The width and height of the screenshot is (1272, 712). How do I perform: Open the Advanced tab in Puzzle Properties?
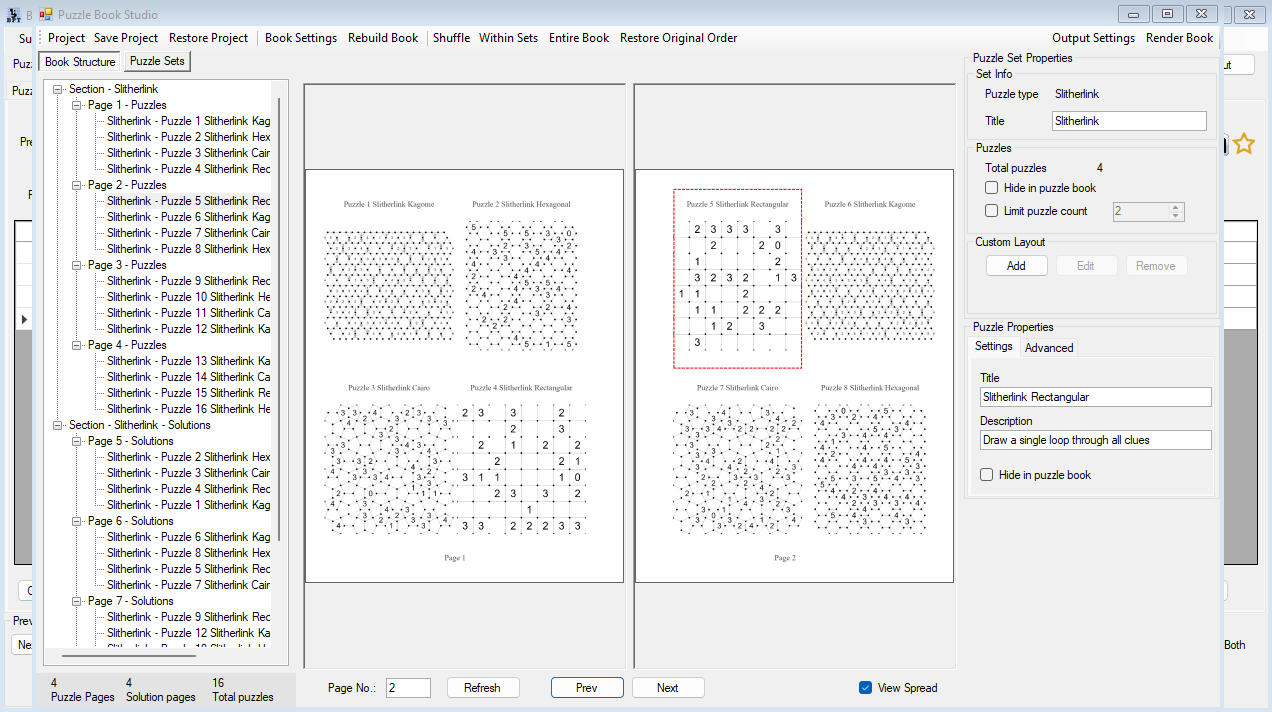coord(1049,348)
